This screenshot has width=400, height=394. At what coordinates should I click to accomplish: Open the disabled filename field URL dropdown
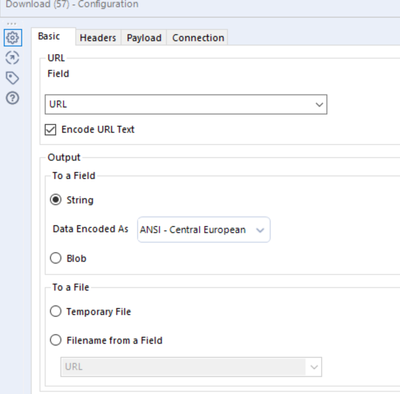(191, 367)
